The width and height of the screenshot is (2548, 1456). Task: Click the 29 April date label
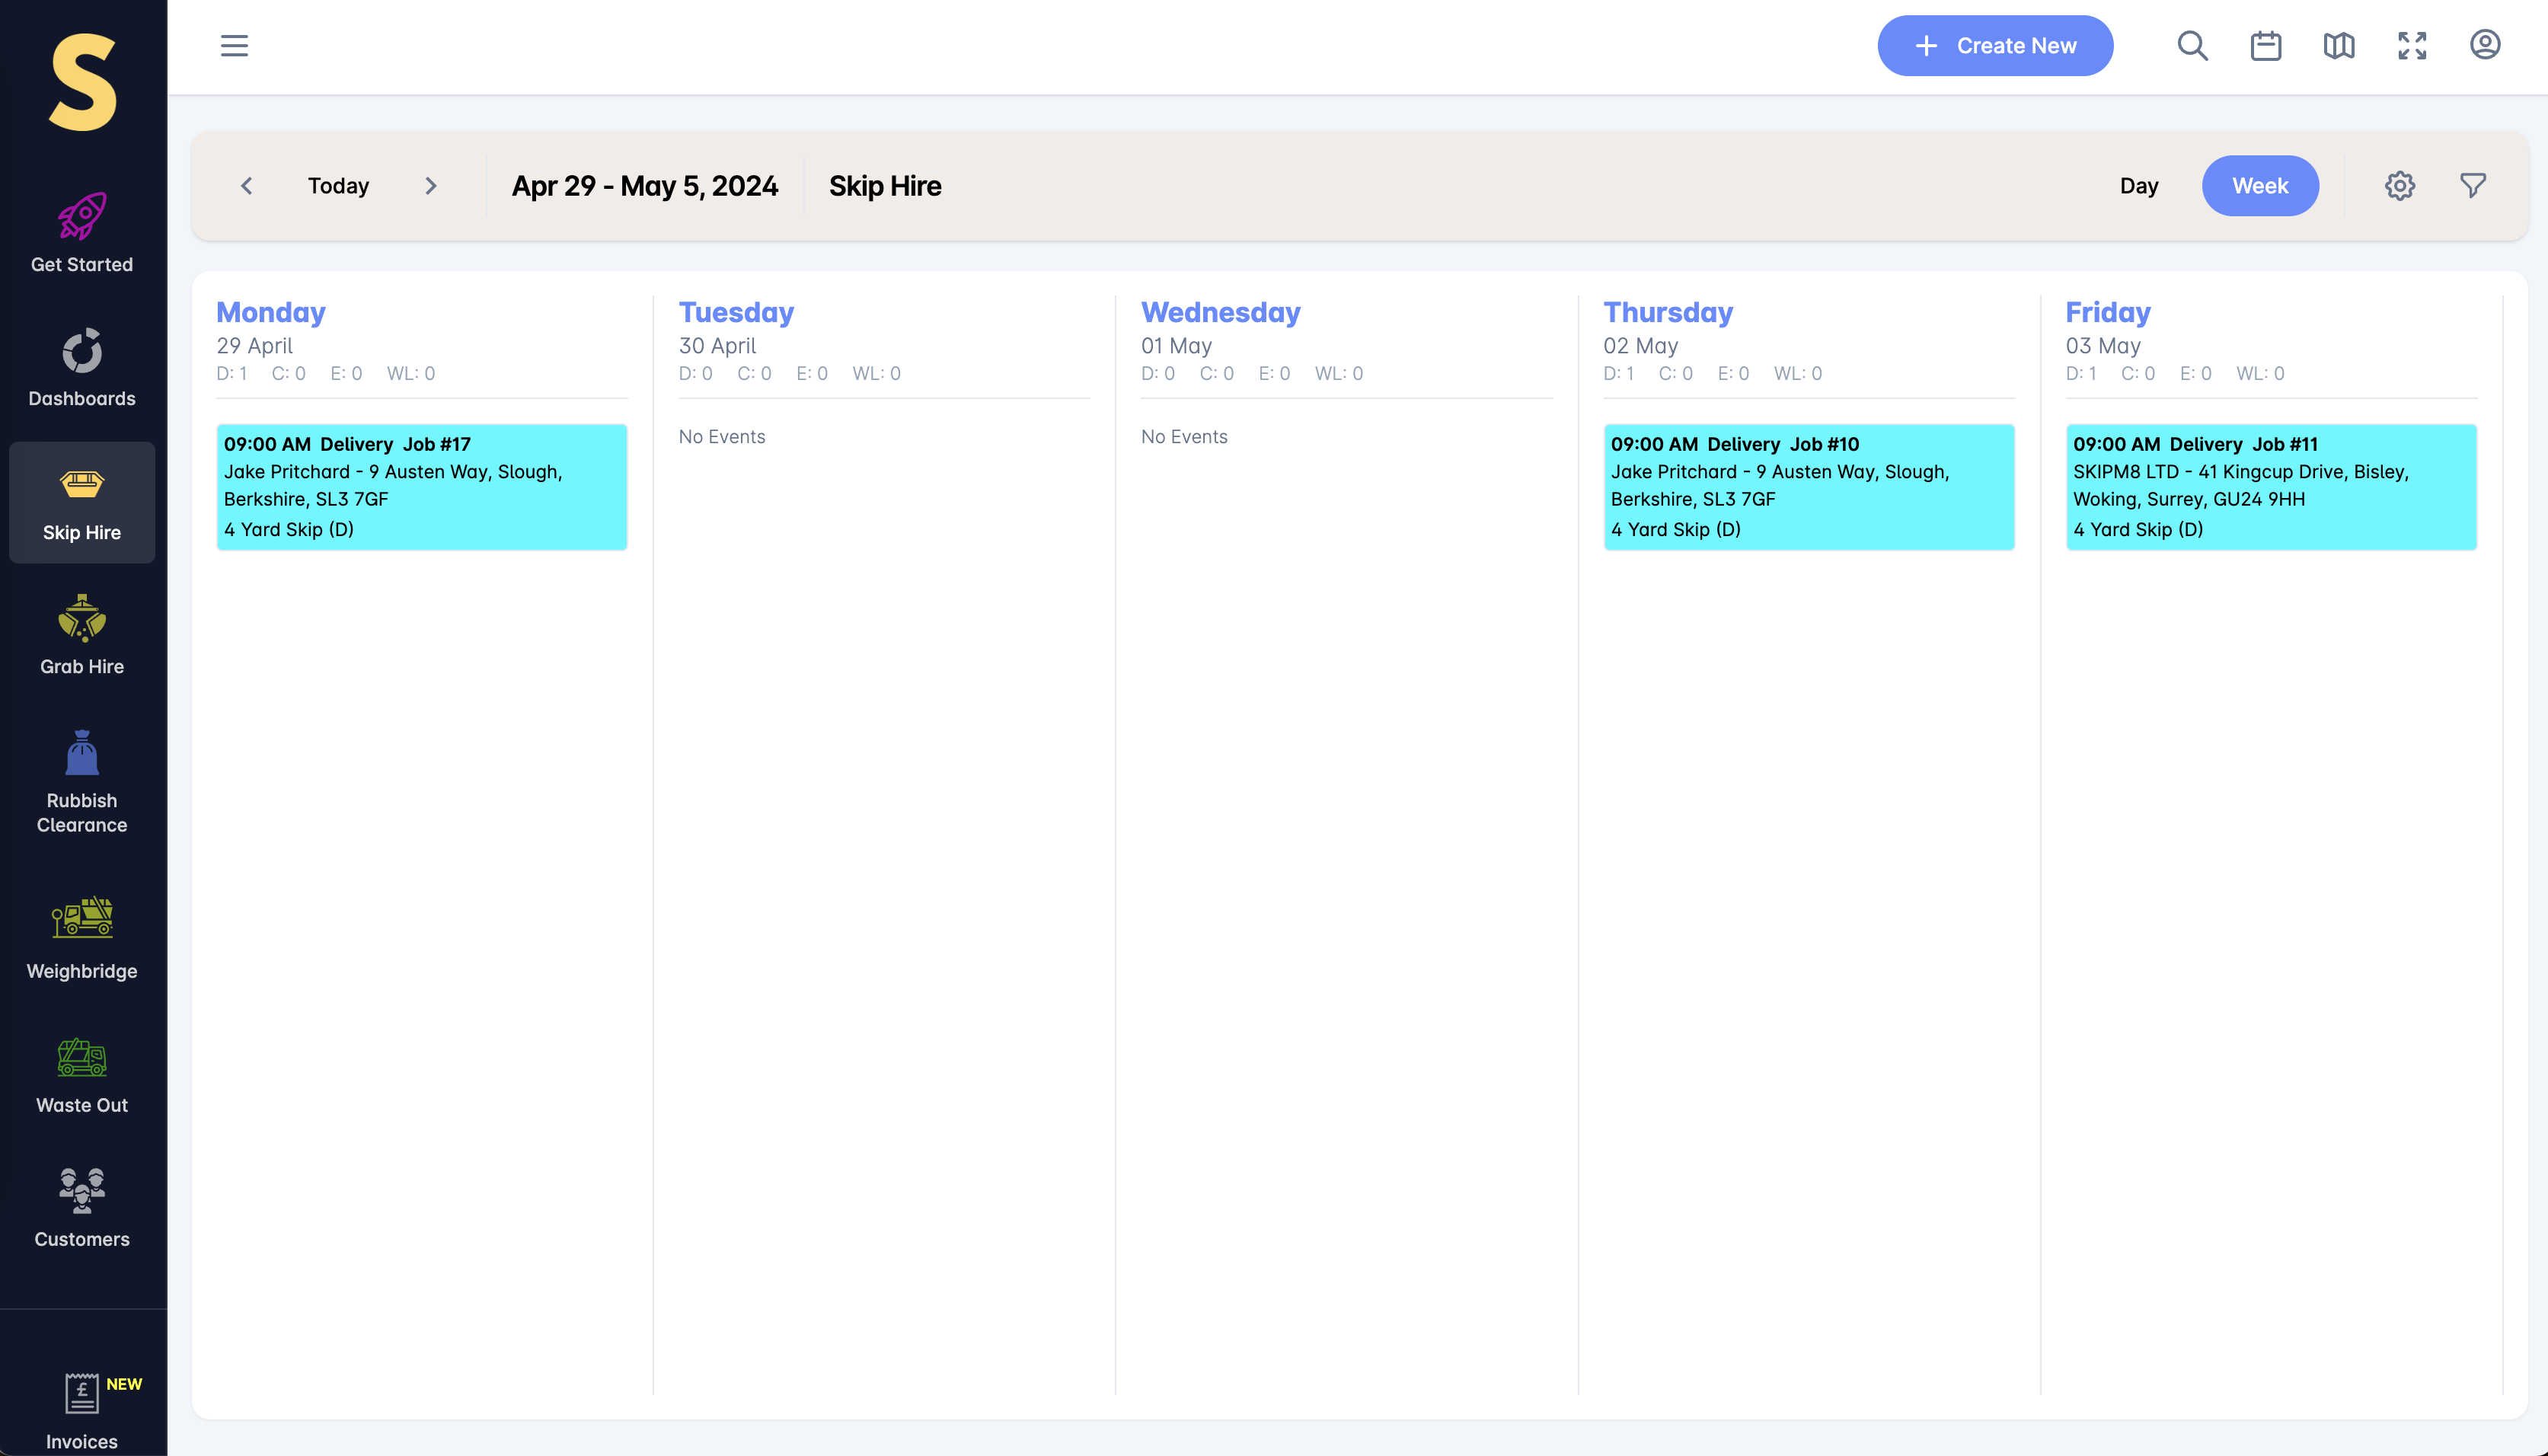tap(255, 346)
